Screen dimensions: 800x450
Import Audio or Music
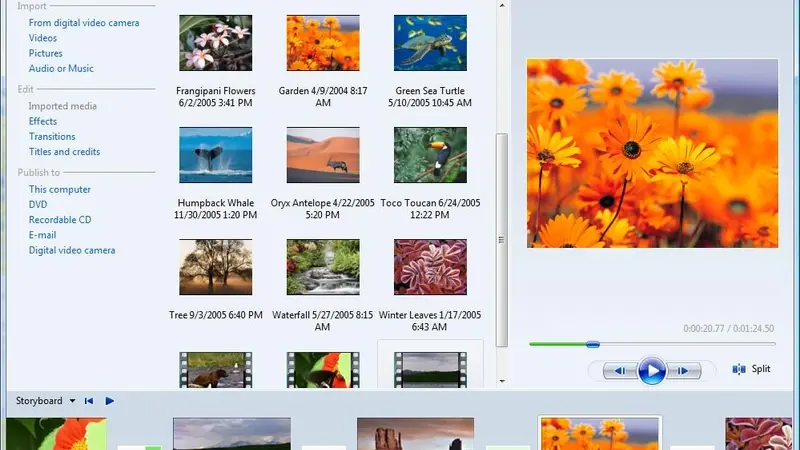coord(61,68)
